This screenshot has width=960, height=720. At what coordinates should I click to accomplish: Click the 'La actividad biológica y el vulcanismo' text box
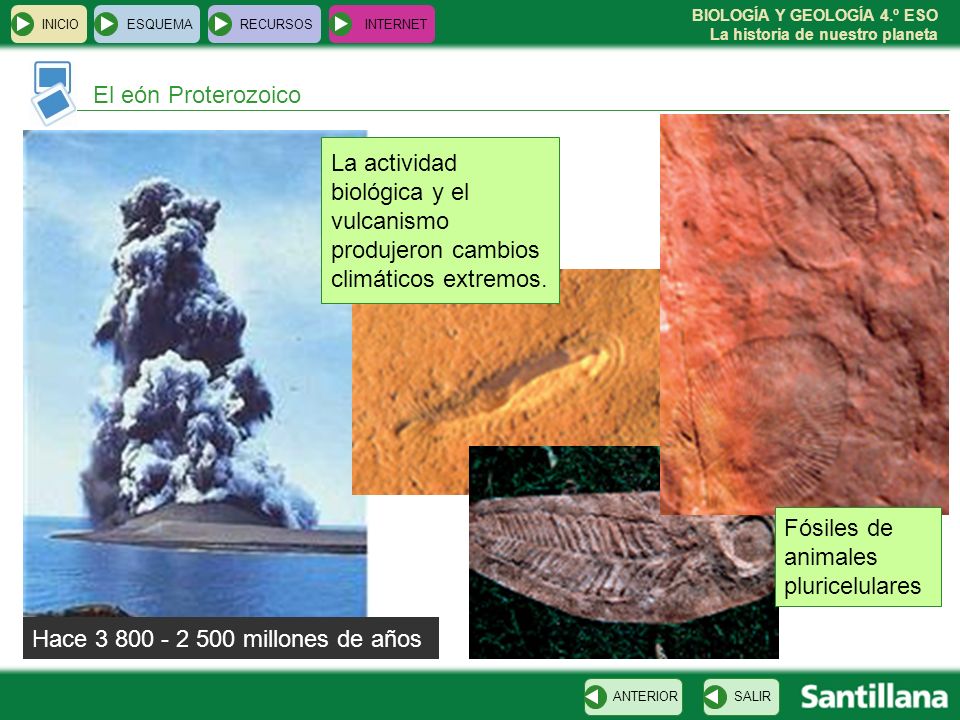[x=440, y=220]
